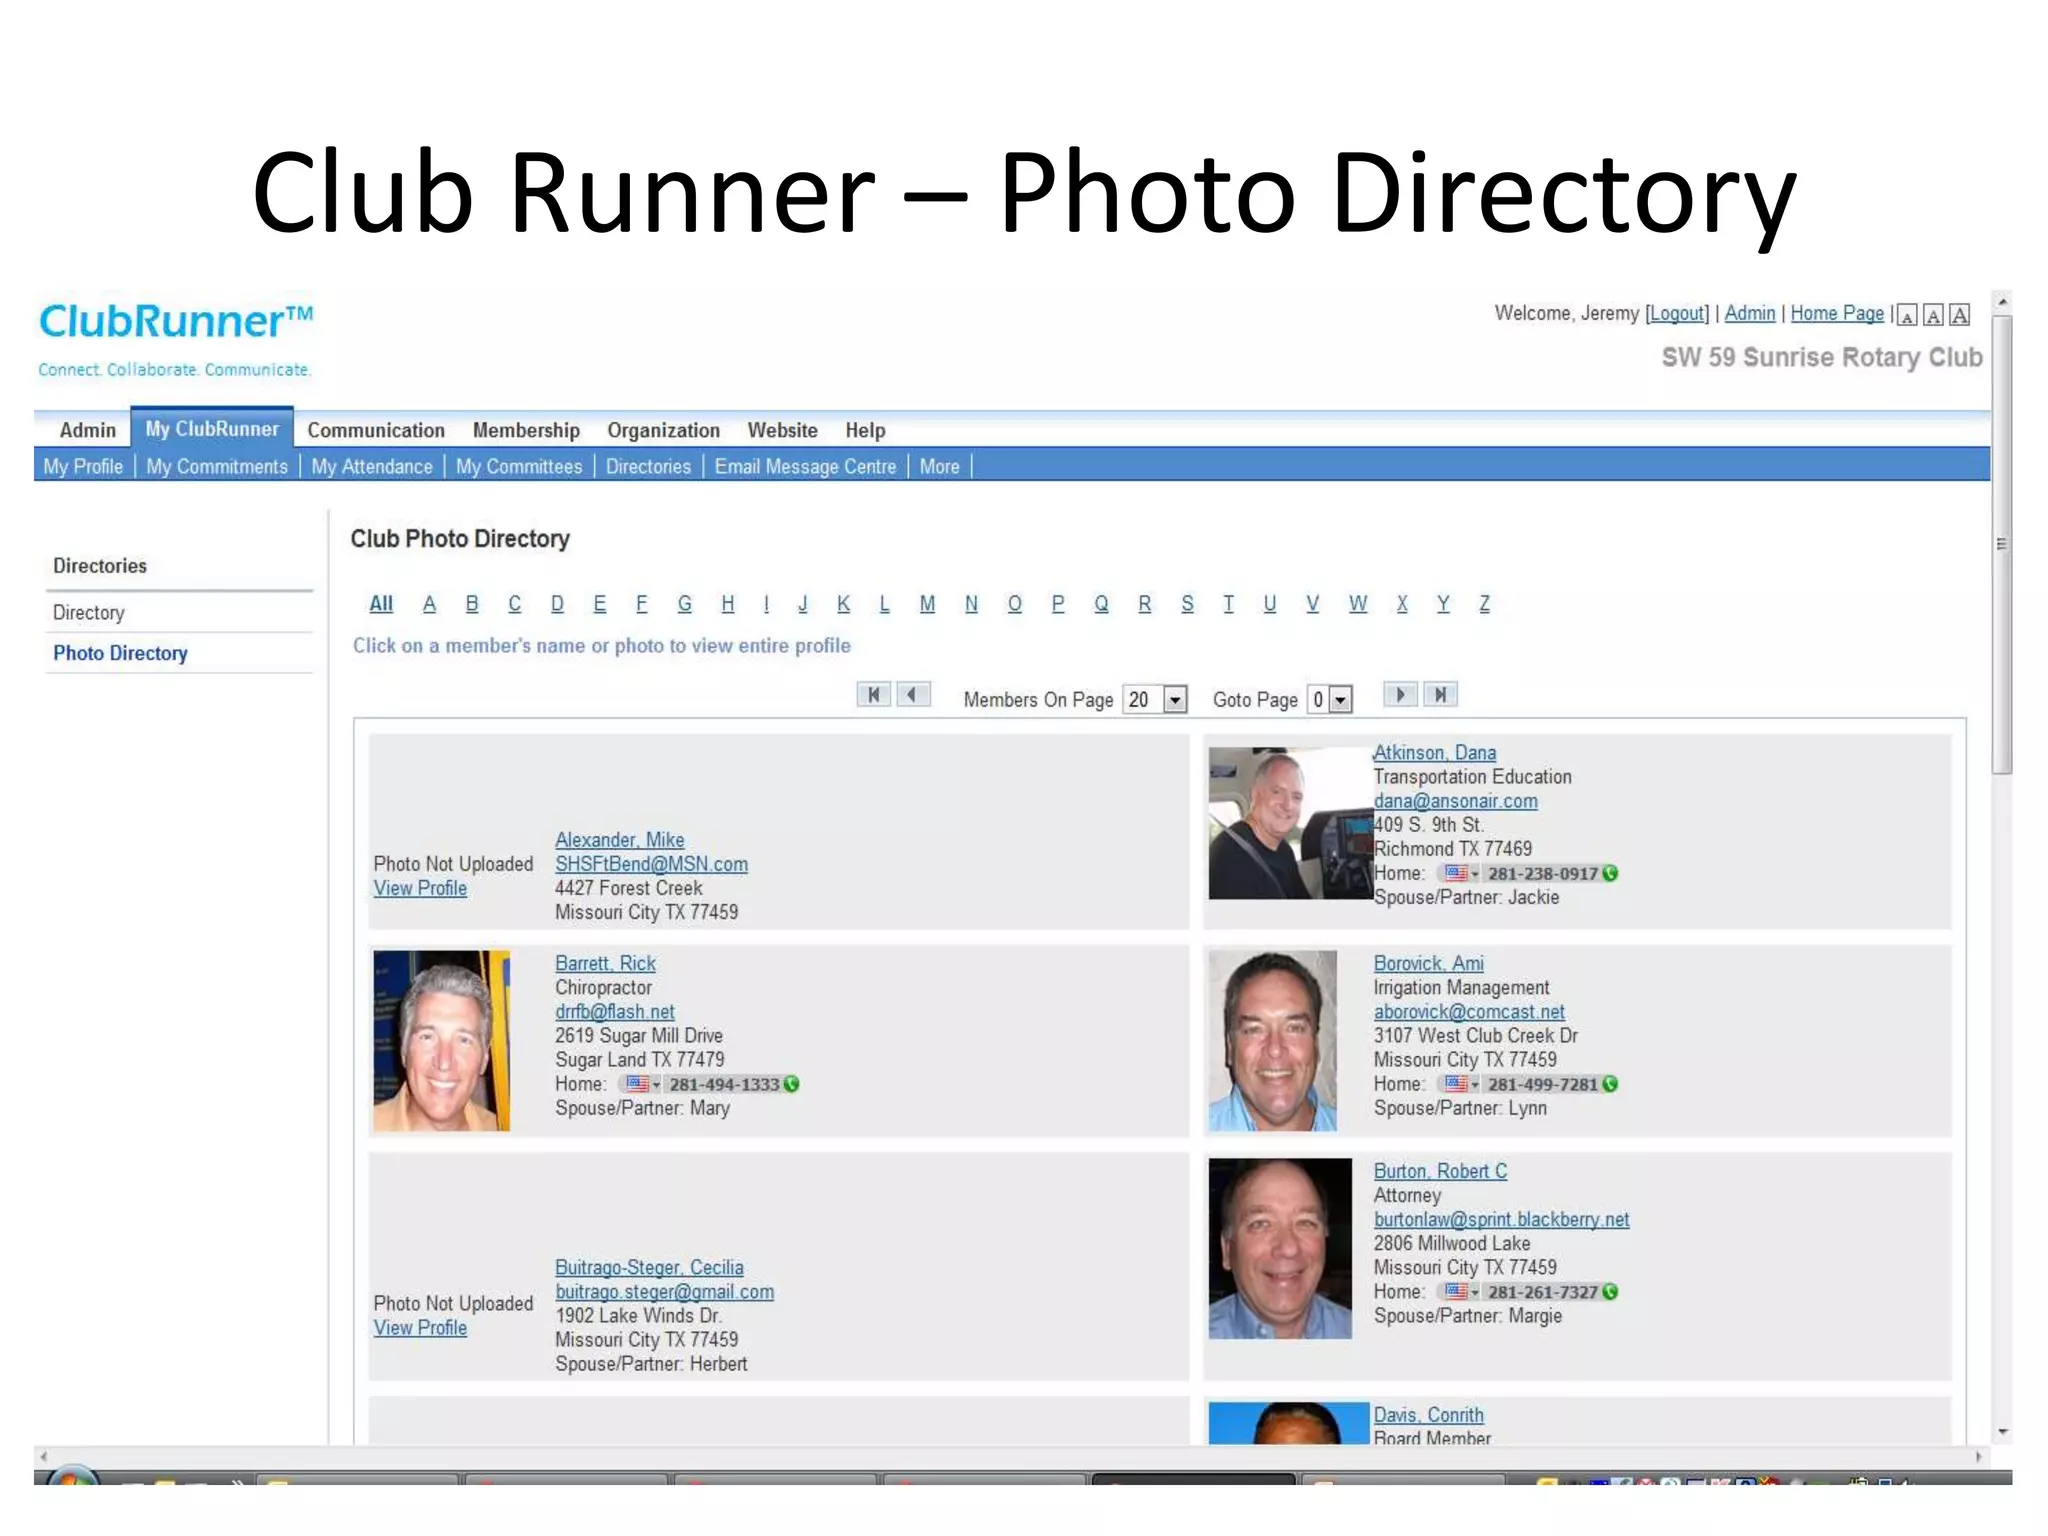Open Buitrago-Steger, Cecilia profile link
The width and height of the screenshot is (2048, 1536).
click(x=649, y=1268)
